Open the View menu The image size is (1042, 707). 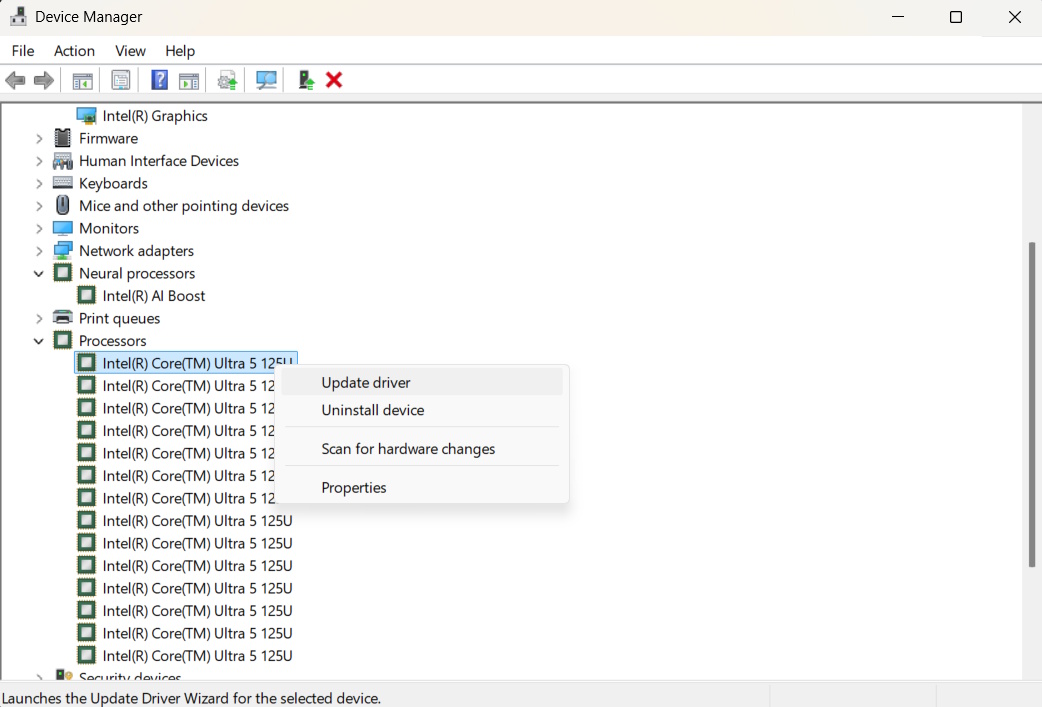click(130, 51)
